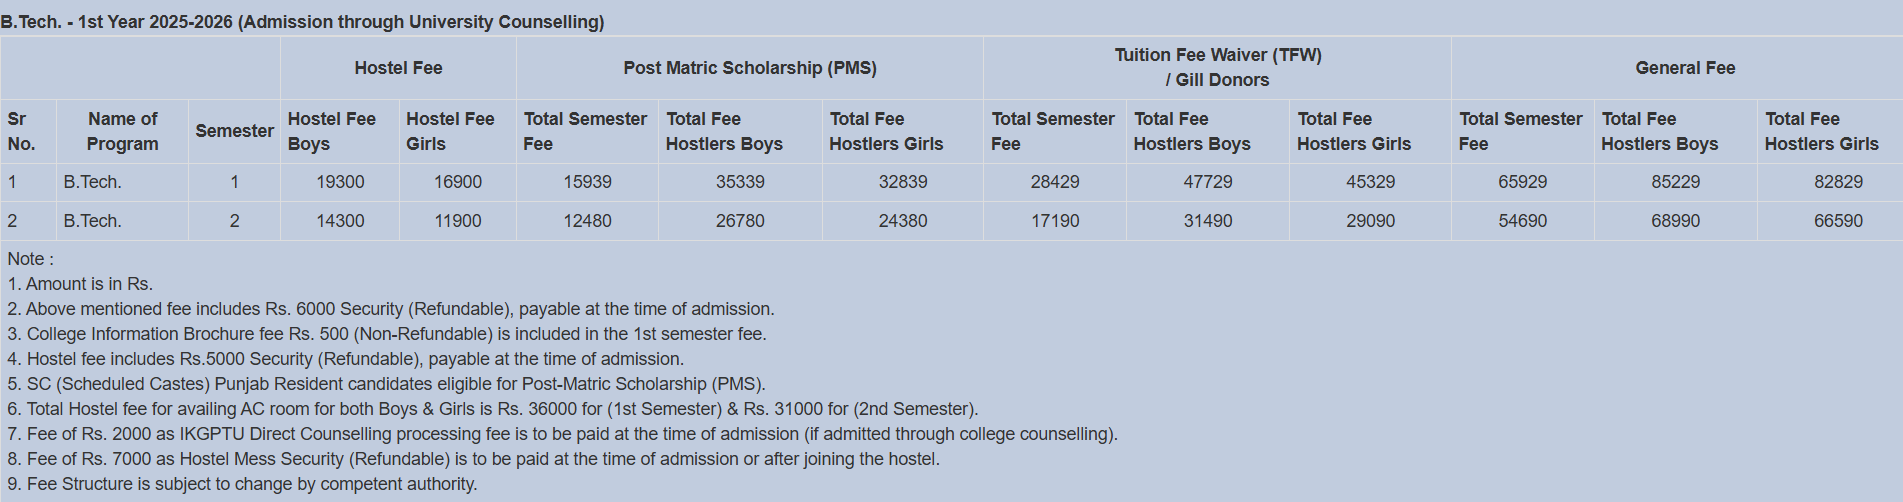Select the 28429 TFW semester fee cell

pyautogui.click(x=1055, y=182)
